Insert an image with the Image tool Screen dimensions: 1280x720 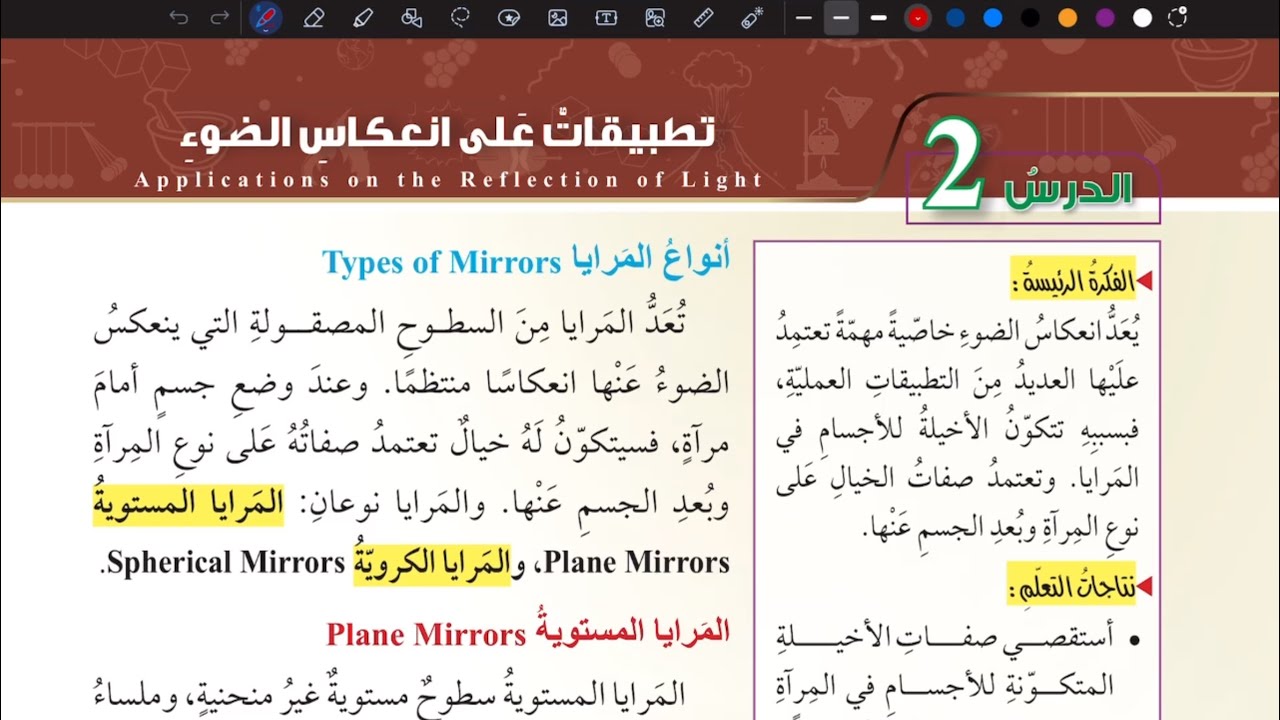[557, 18]
